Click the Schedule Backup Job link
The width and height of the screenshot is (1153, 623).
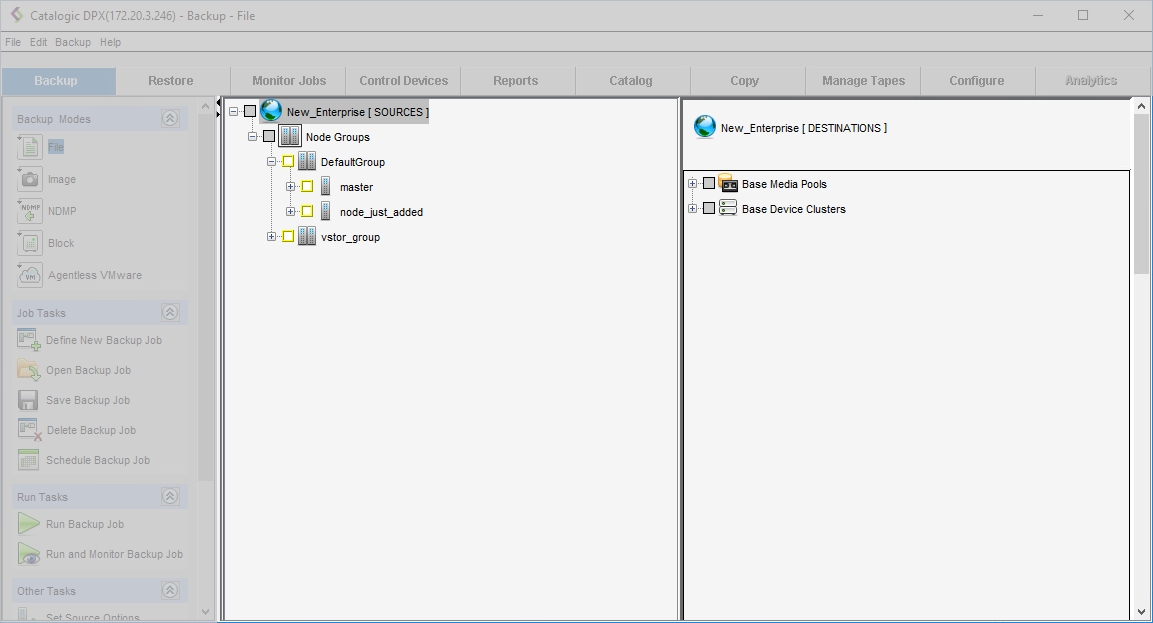(x=98, y=460)
